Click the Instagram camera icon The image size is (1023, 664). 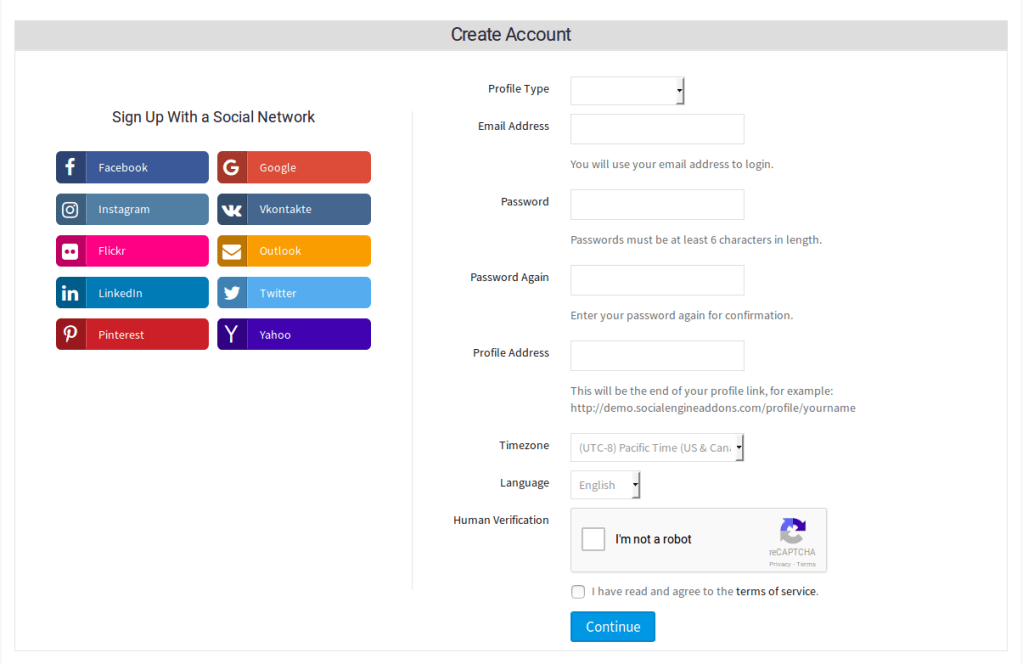tap(70, 210)
